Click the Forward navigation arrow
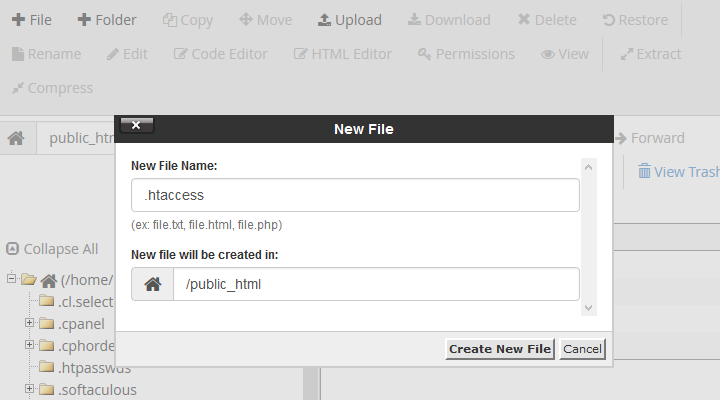720x400 pixels. point(621,138)
